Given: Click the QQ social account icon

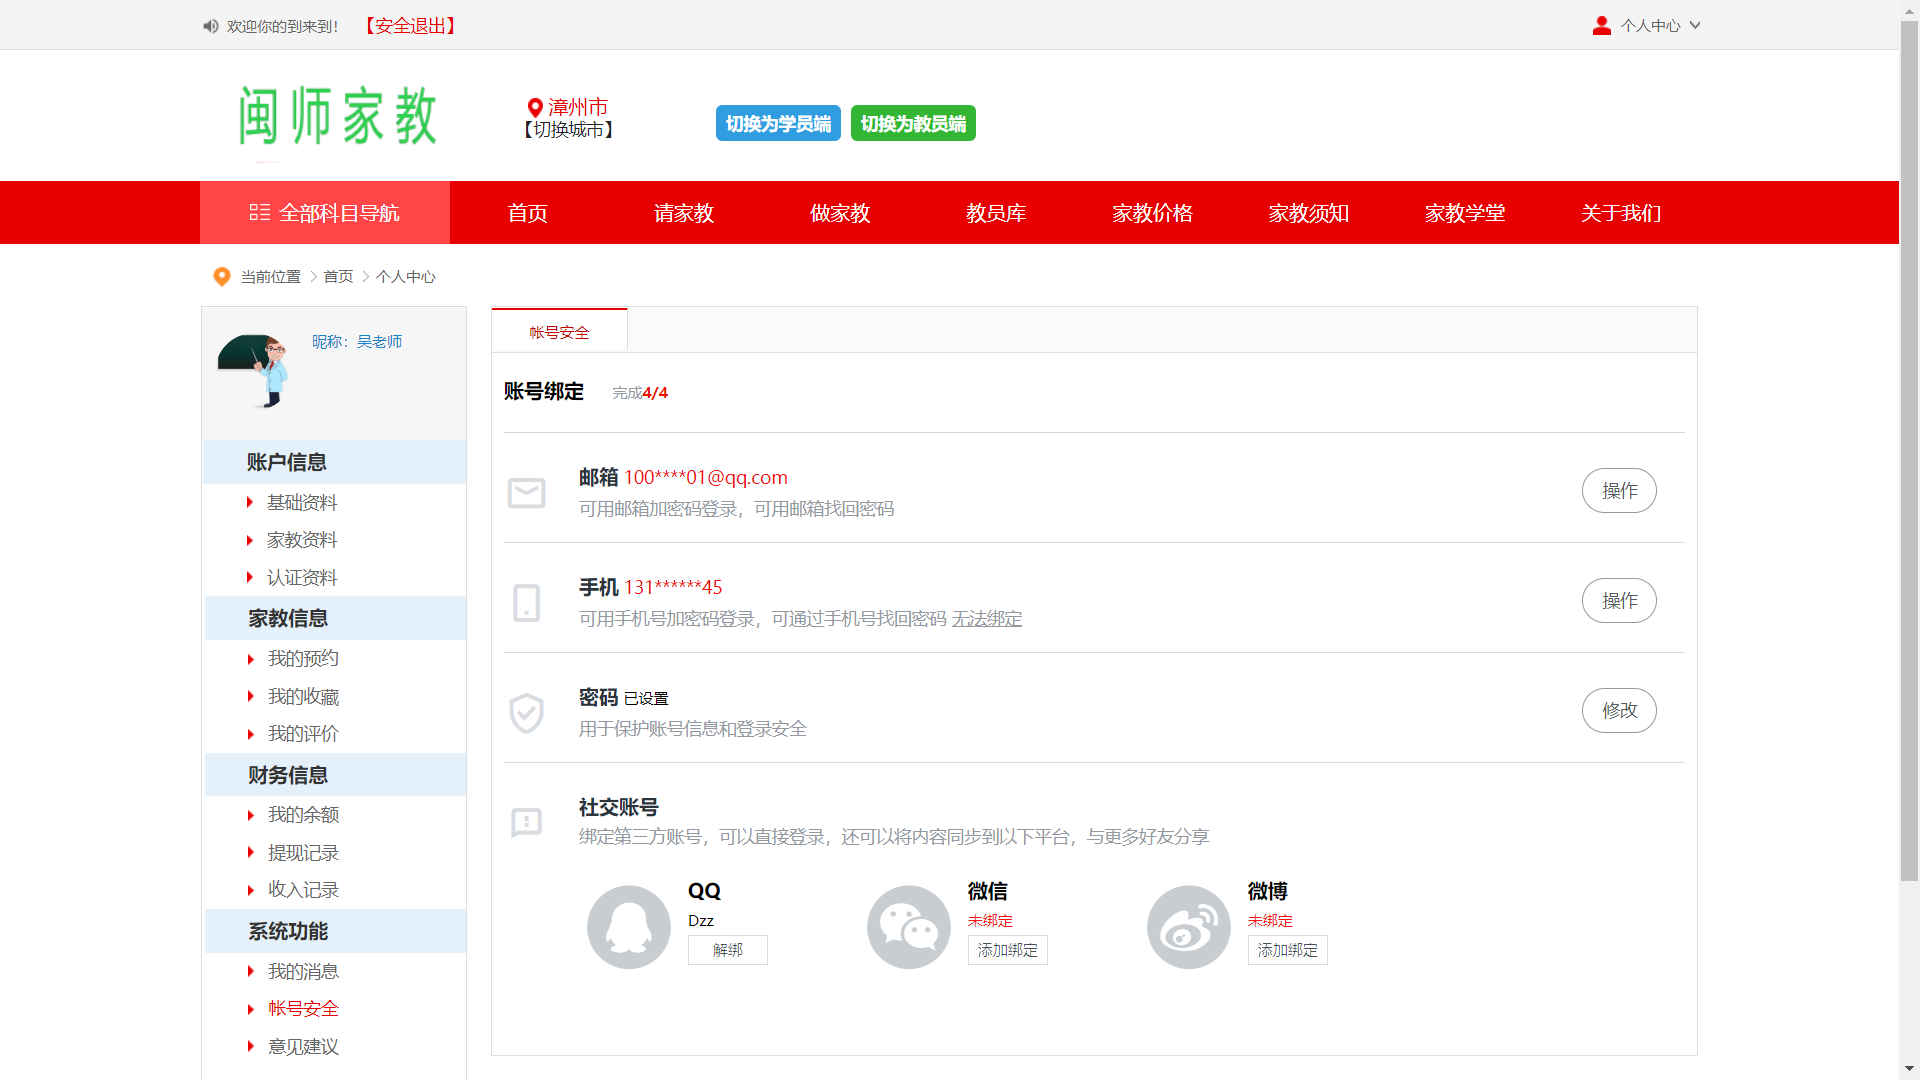Looking at the screenshot, I should (628, 926).
